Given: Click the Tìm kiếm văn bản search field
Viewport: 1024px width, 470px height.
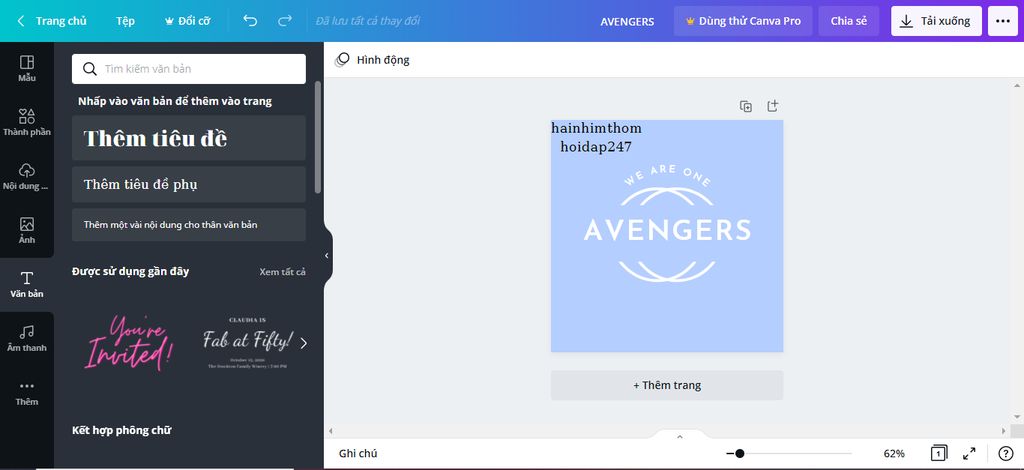Looking at the screenshot, I should [x=189, y=69].
